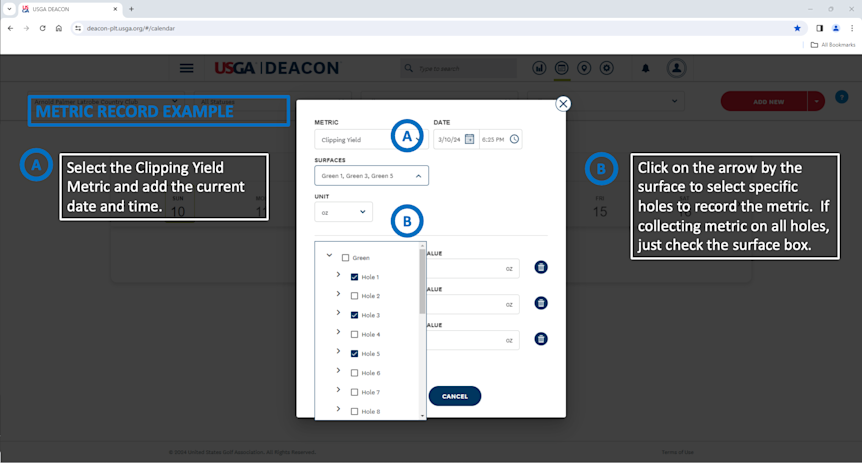The image size is (862, 463).
Task: Open the user profile avatar
Action: 676,68
